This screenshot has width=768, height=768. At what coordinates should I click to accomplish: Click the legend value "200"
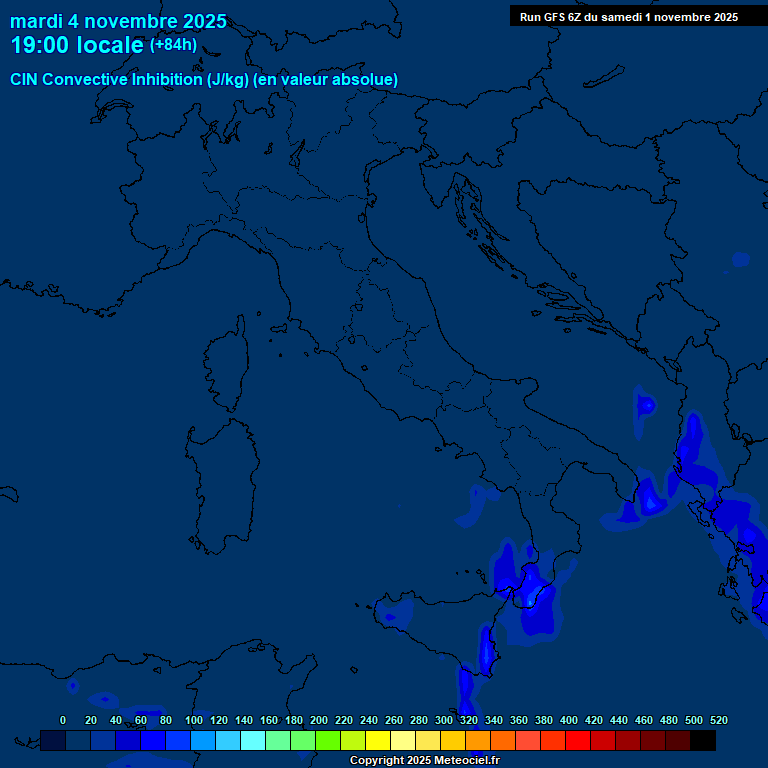coord(318,720)
